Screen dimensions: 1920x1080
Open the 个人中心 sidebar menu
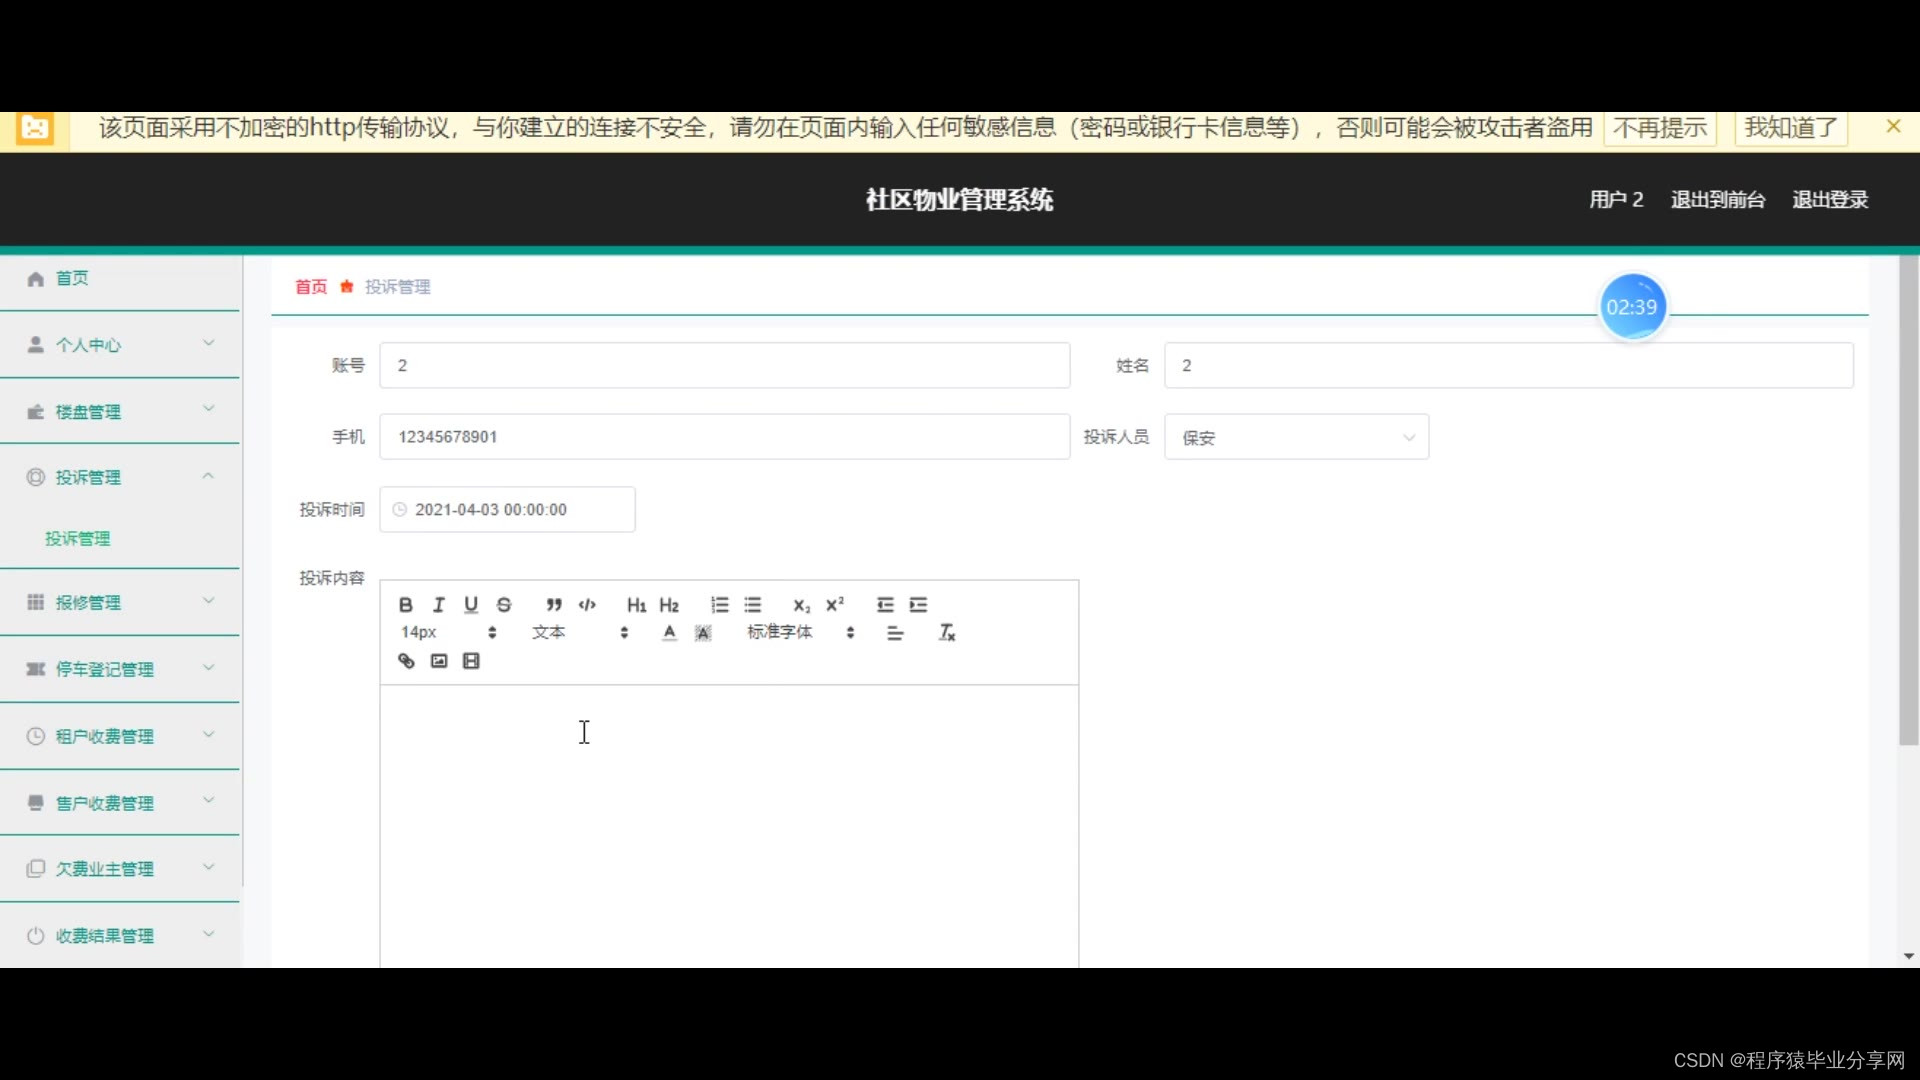point(120,345)
